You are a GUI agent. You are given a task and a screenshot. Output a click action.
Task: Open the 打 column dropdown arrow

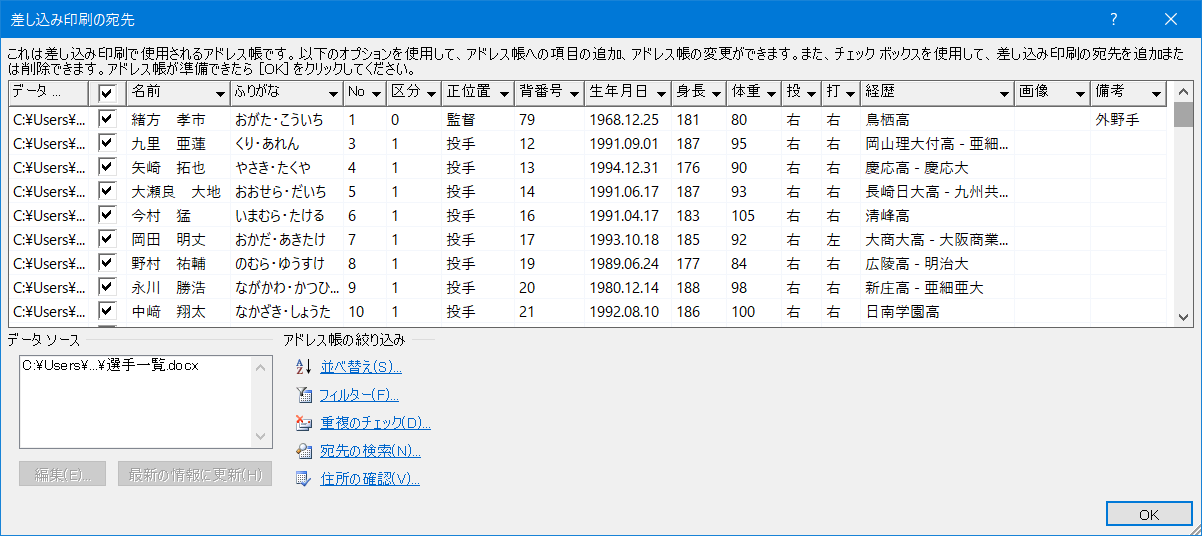click(x=850, y=93)
